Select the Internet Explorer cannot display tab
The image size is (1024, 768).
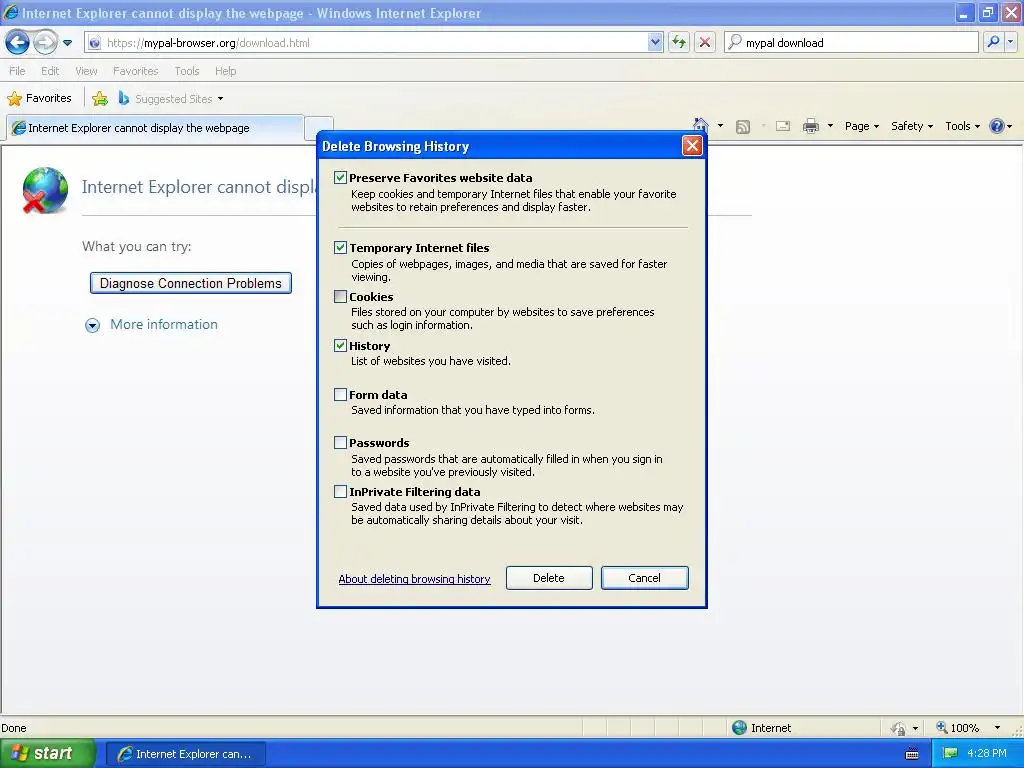[155, 128]
